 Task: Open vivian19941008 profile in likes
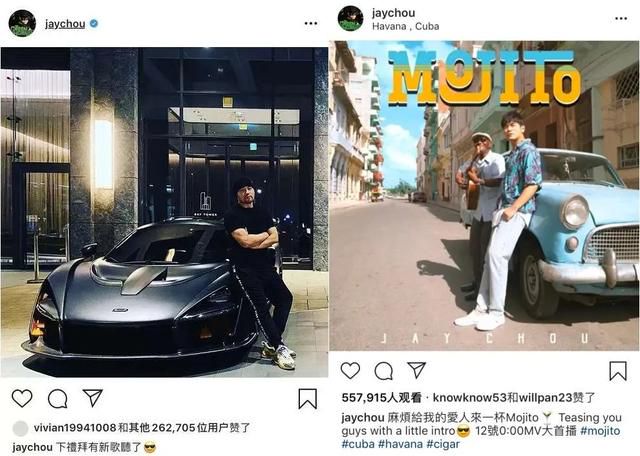tap(75, 428)
